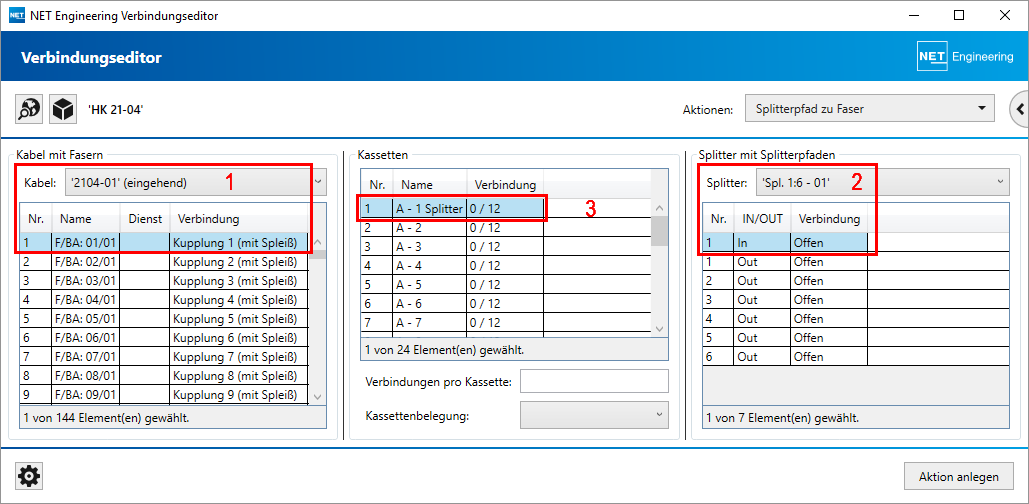This screenshot has height=504, width=1029.
Task: Click the round collapse arrow at right edge
Action: (1020, 109)
